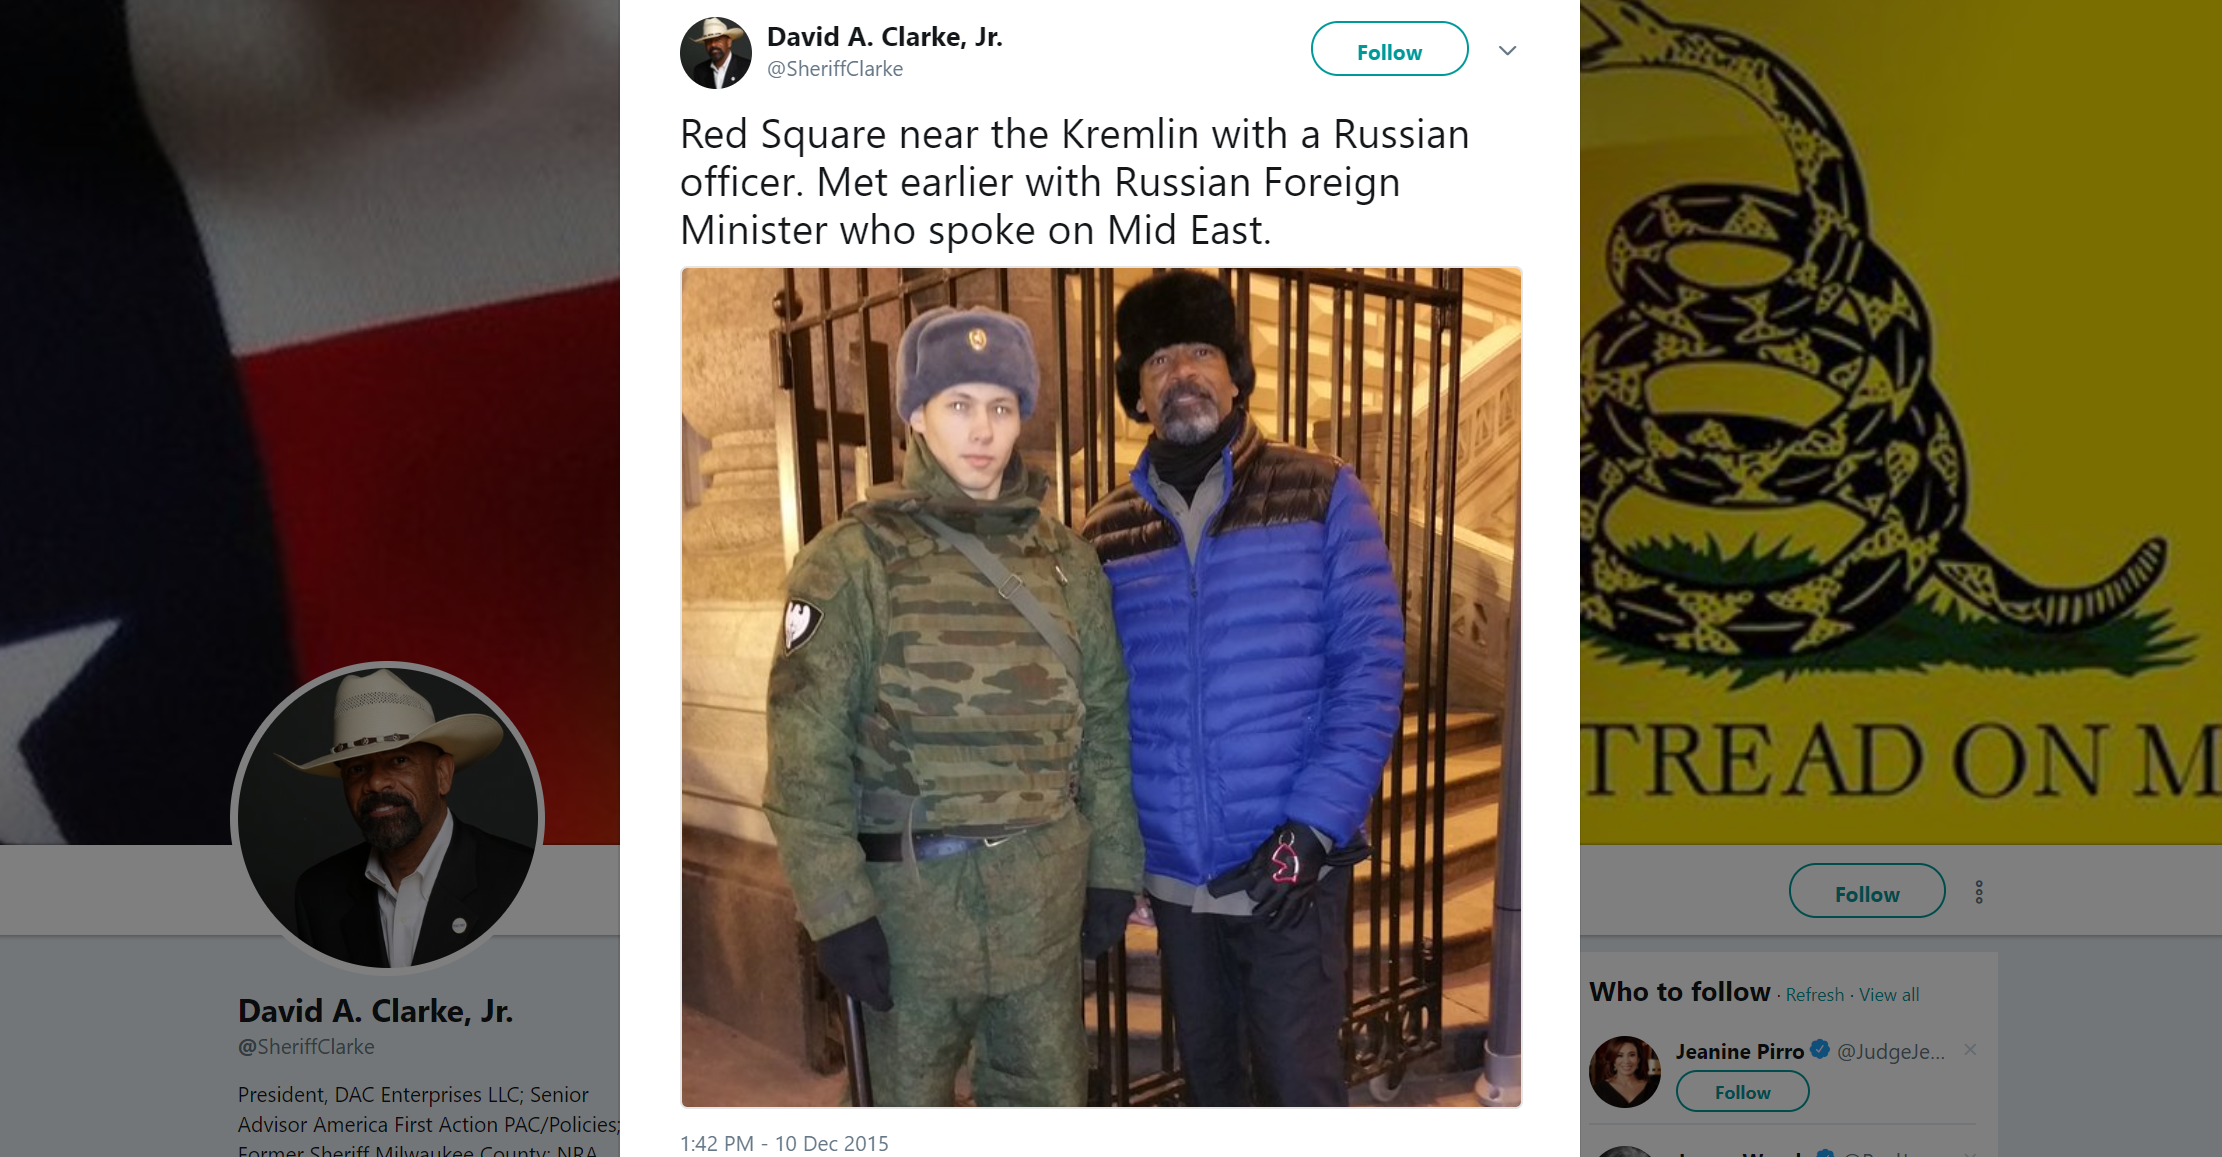Click the @SheriffClarke handle in the tweet header
Image resolution: width=2222 pixels, height=1157 pixels.
click(835, 69)
